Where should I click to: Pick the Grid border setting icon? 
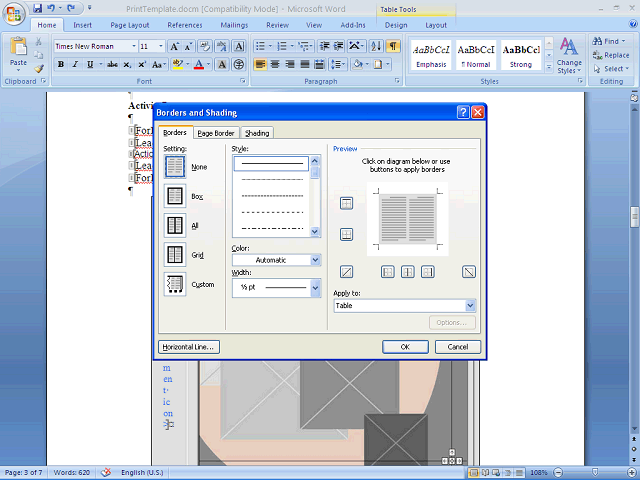point(175,255)
